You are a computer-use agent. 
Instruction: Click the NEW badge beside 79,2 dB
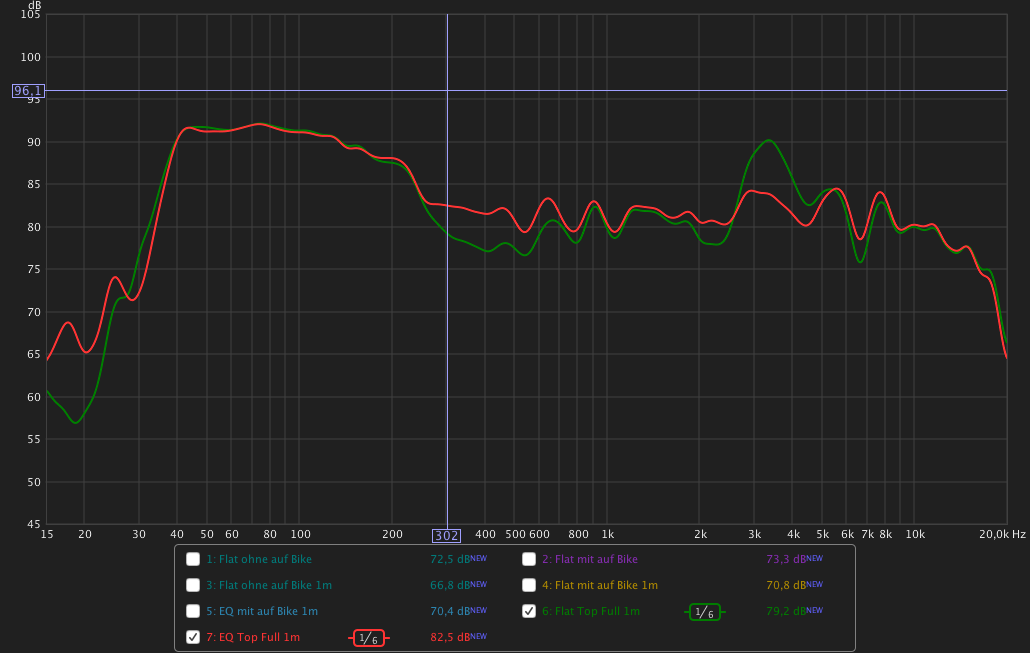pyautogui.click(x=815, y=610)
